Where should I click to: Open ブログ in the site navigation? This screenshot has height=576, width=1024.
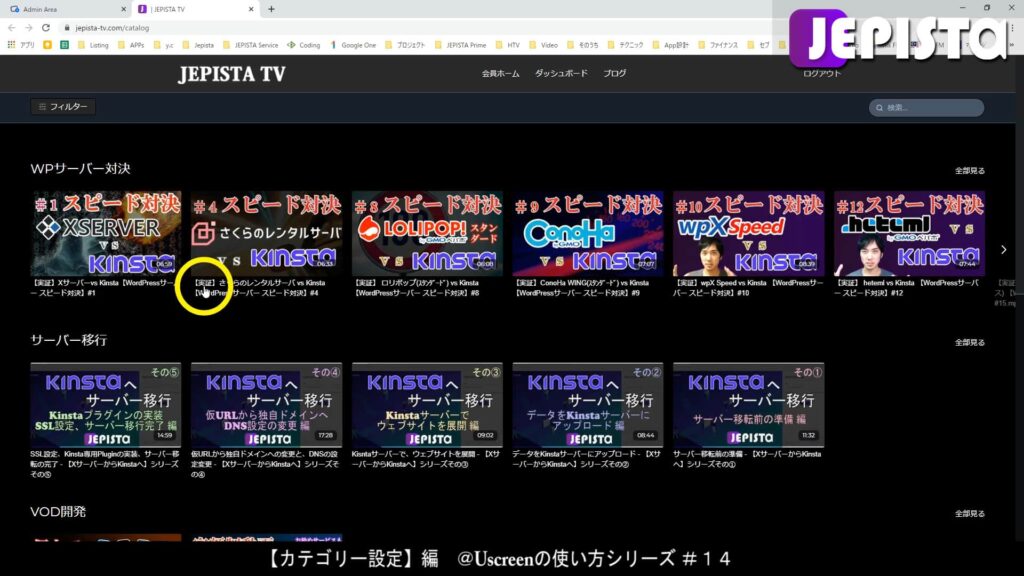615,73
